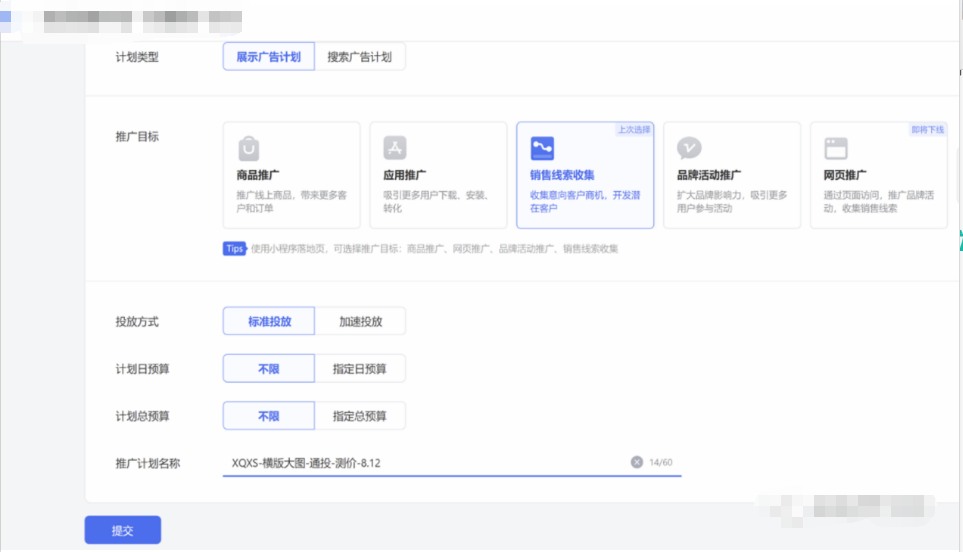Click the 应用推广 app store icon
Viewport: 963px width, 552px height.
pos(395,148)
